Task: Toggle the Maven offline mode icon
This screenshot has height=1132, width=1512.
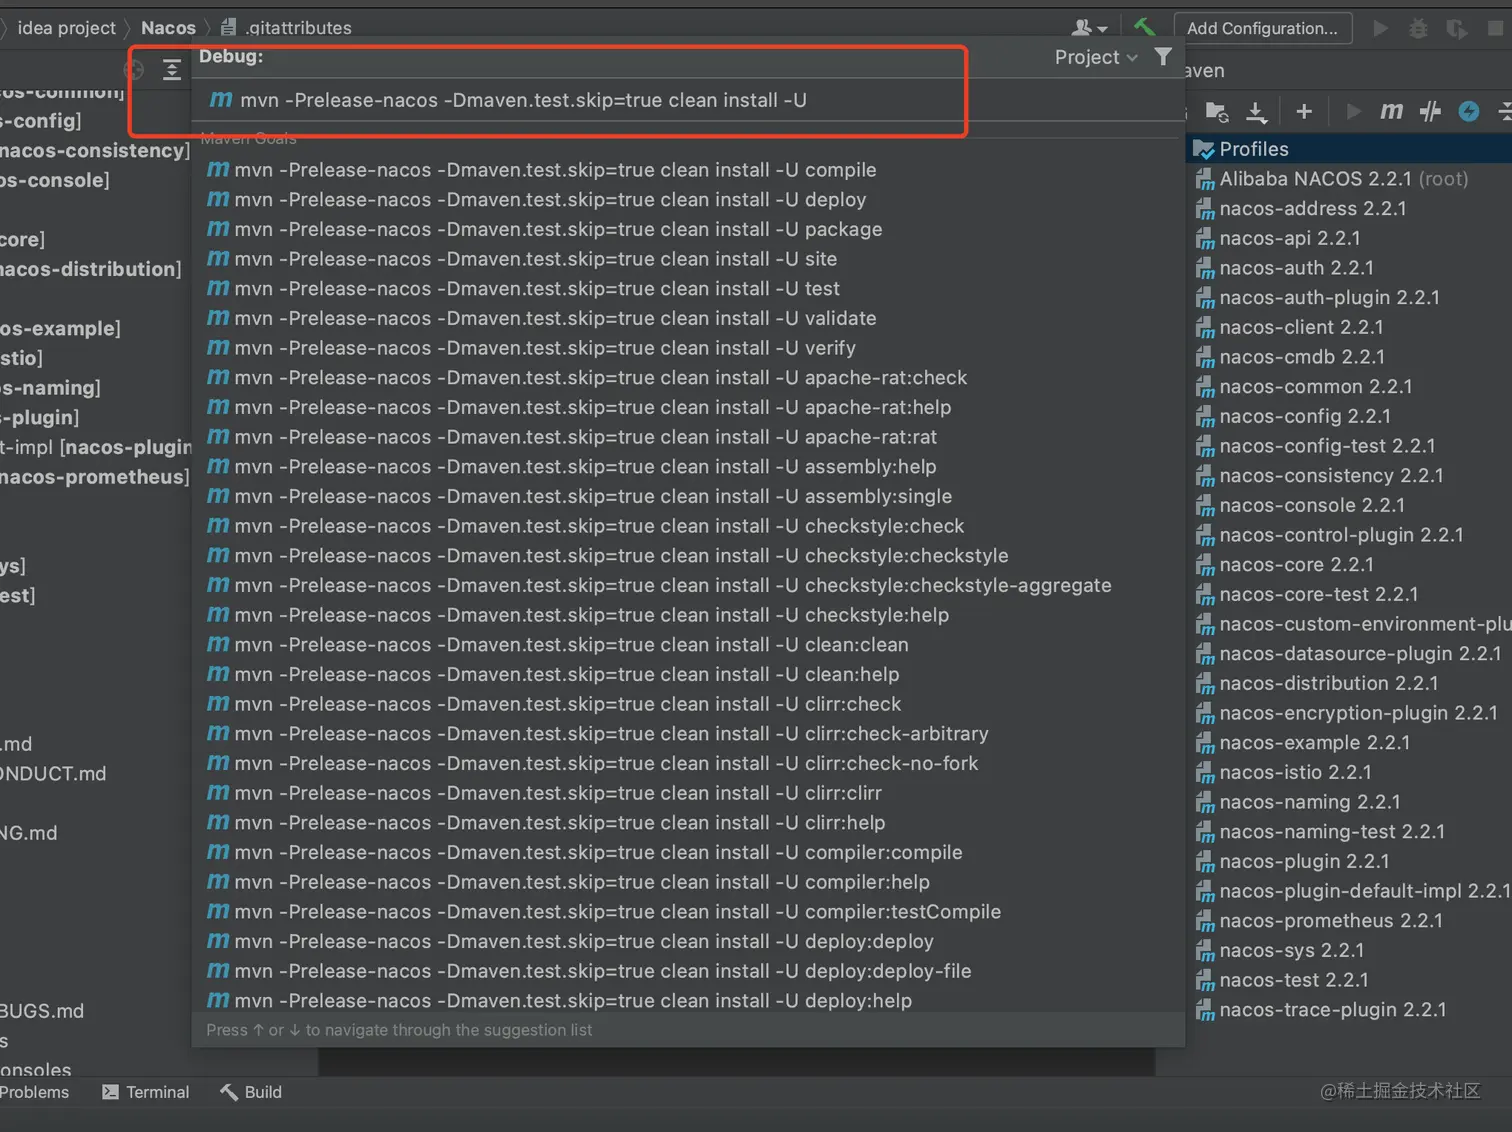Action: coord(1430,111)
